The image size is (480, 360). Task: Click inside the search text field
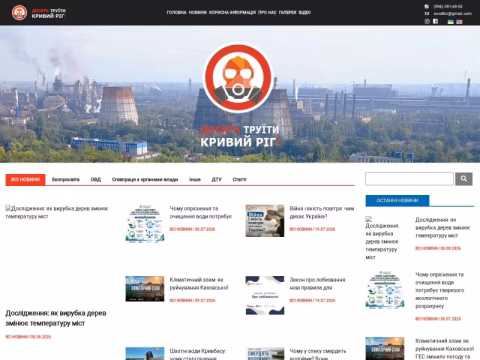click(409, 179)
